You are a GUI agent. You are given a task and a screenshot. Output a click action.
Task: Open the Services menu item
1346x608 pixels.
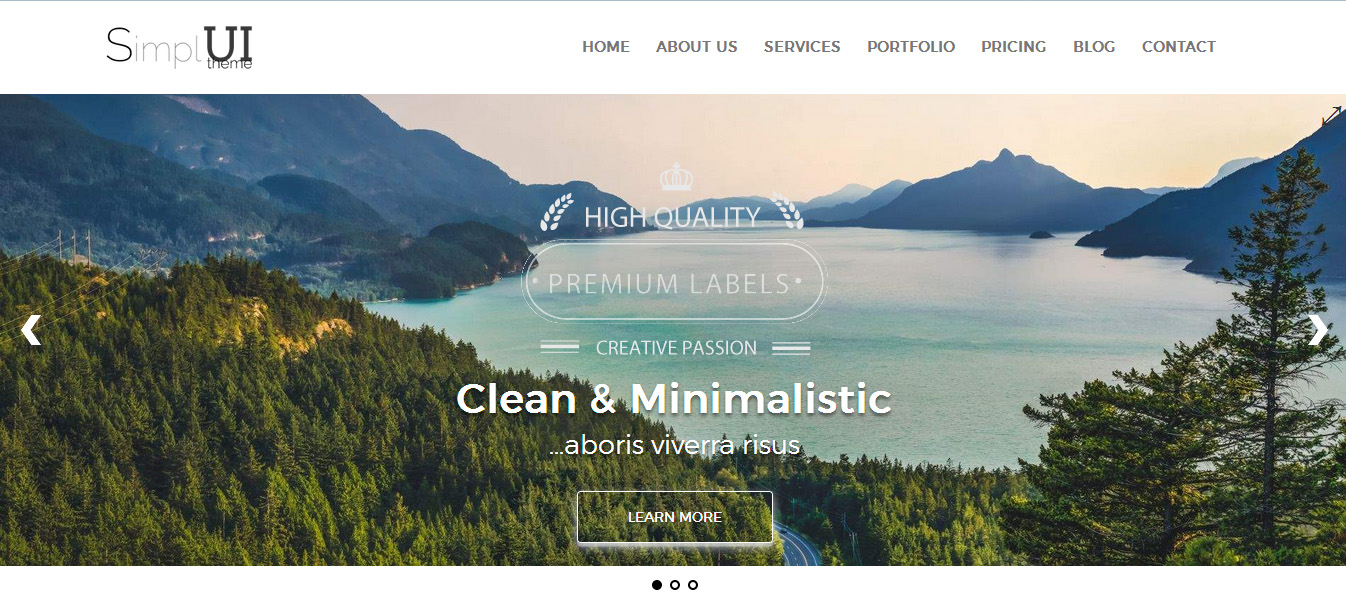click(802, 47)
